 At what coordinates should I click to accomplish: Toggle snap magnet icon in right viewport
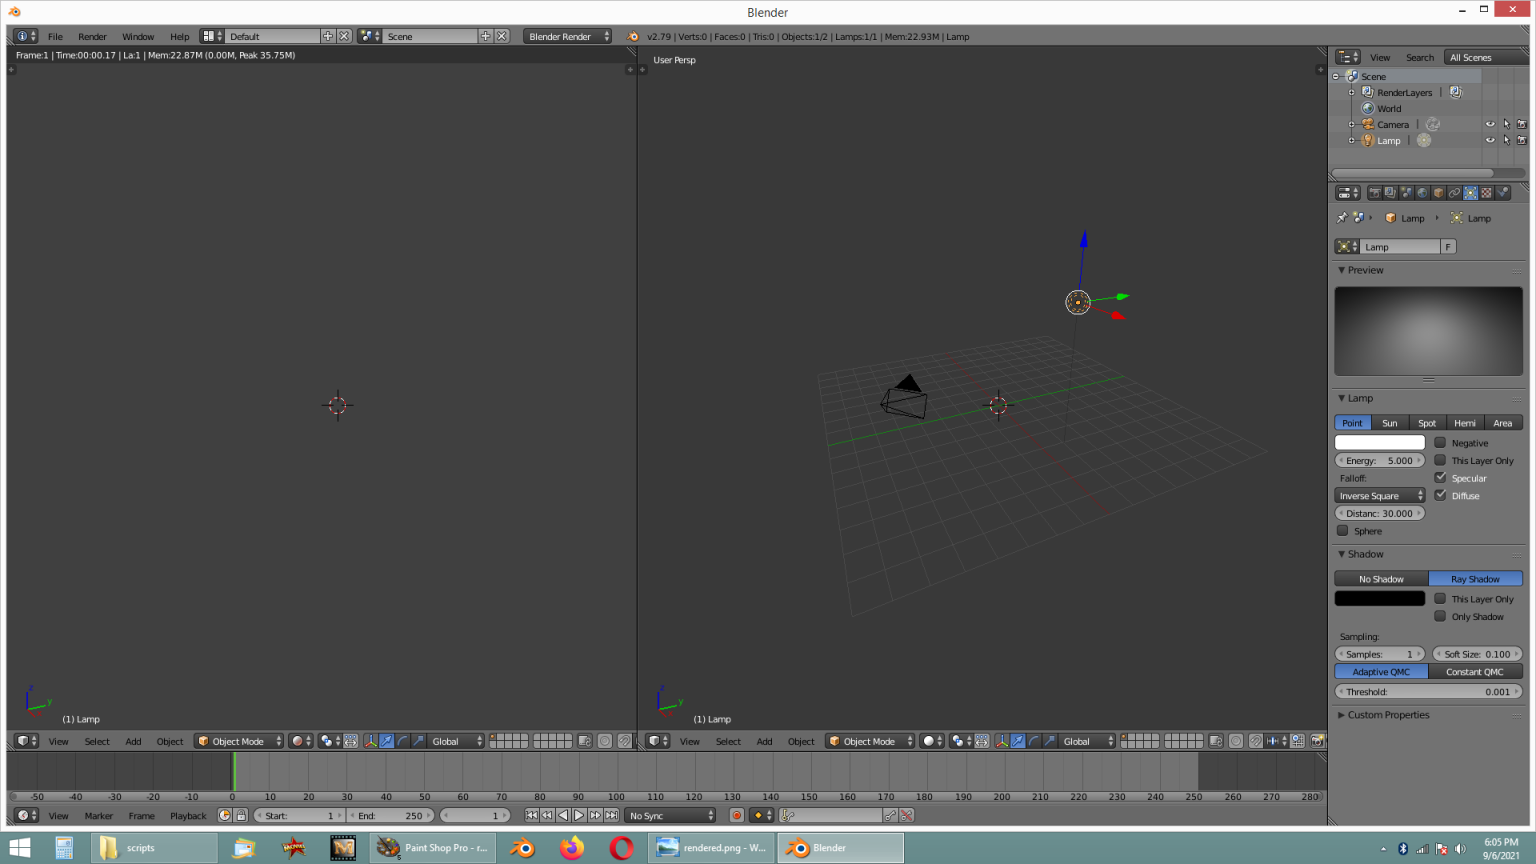[1256, 741]
